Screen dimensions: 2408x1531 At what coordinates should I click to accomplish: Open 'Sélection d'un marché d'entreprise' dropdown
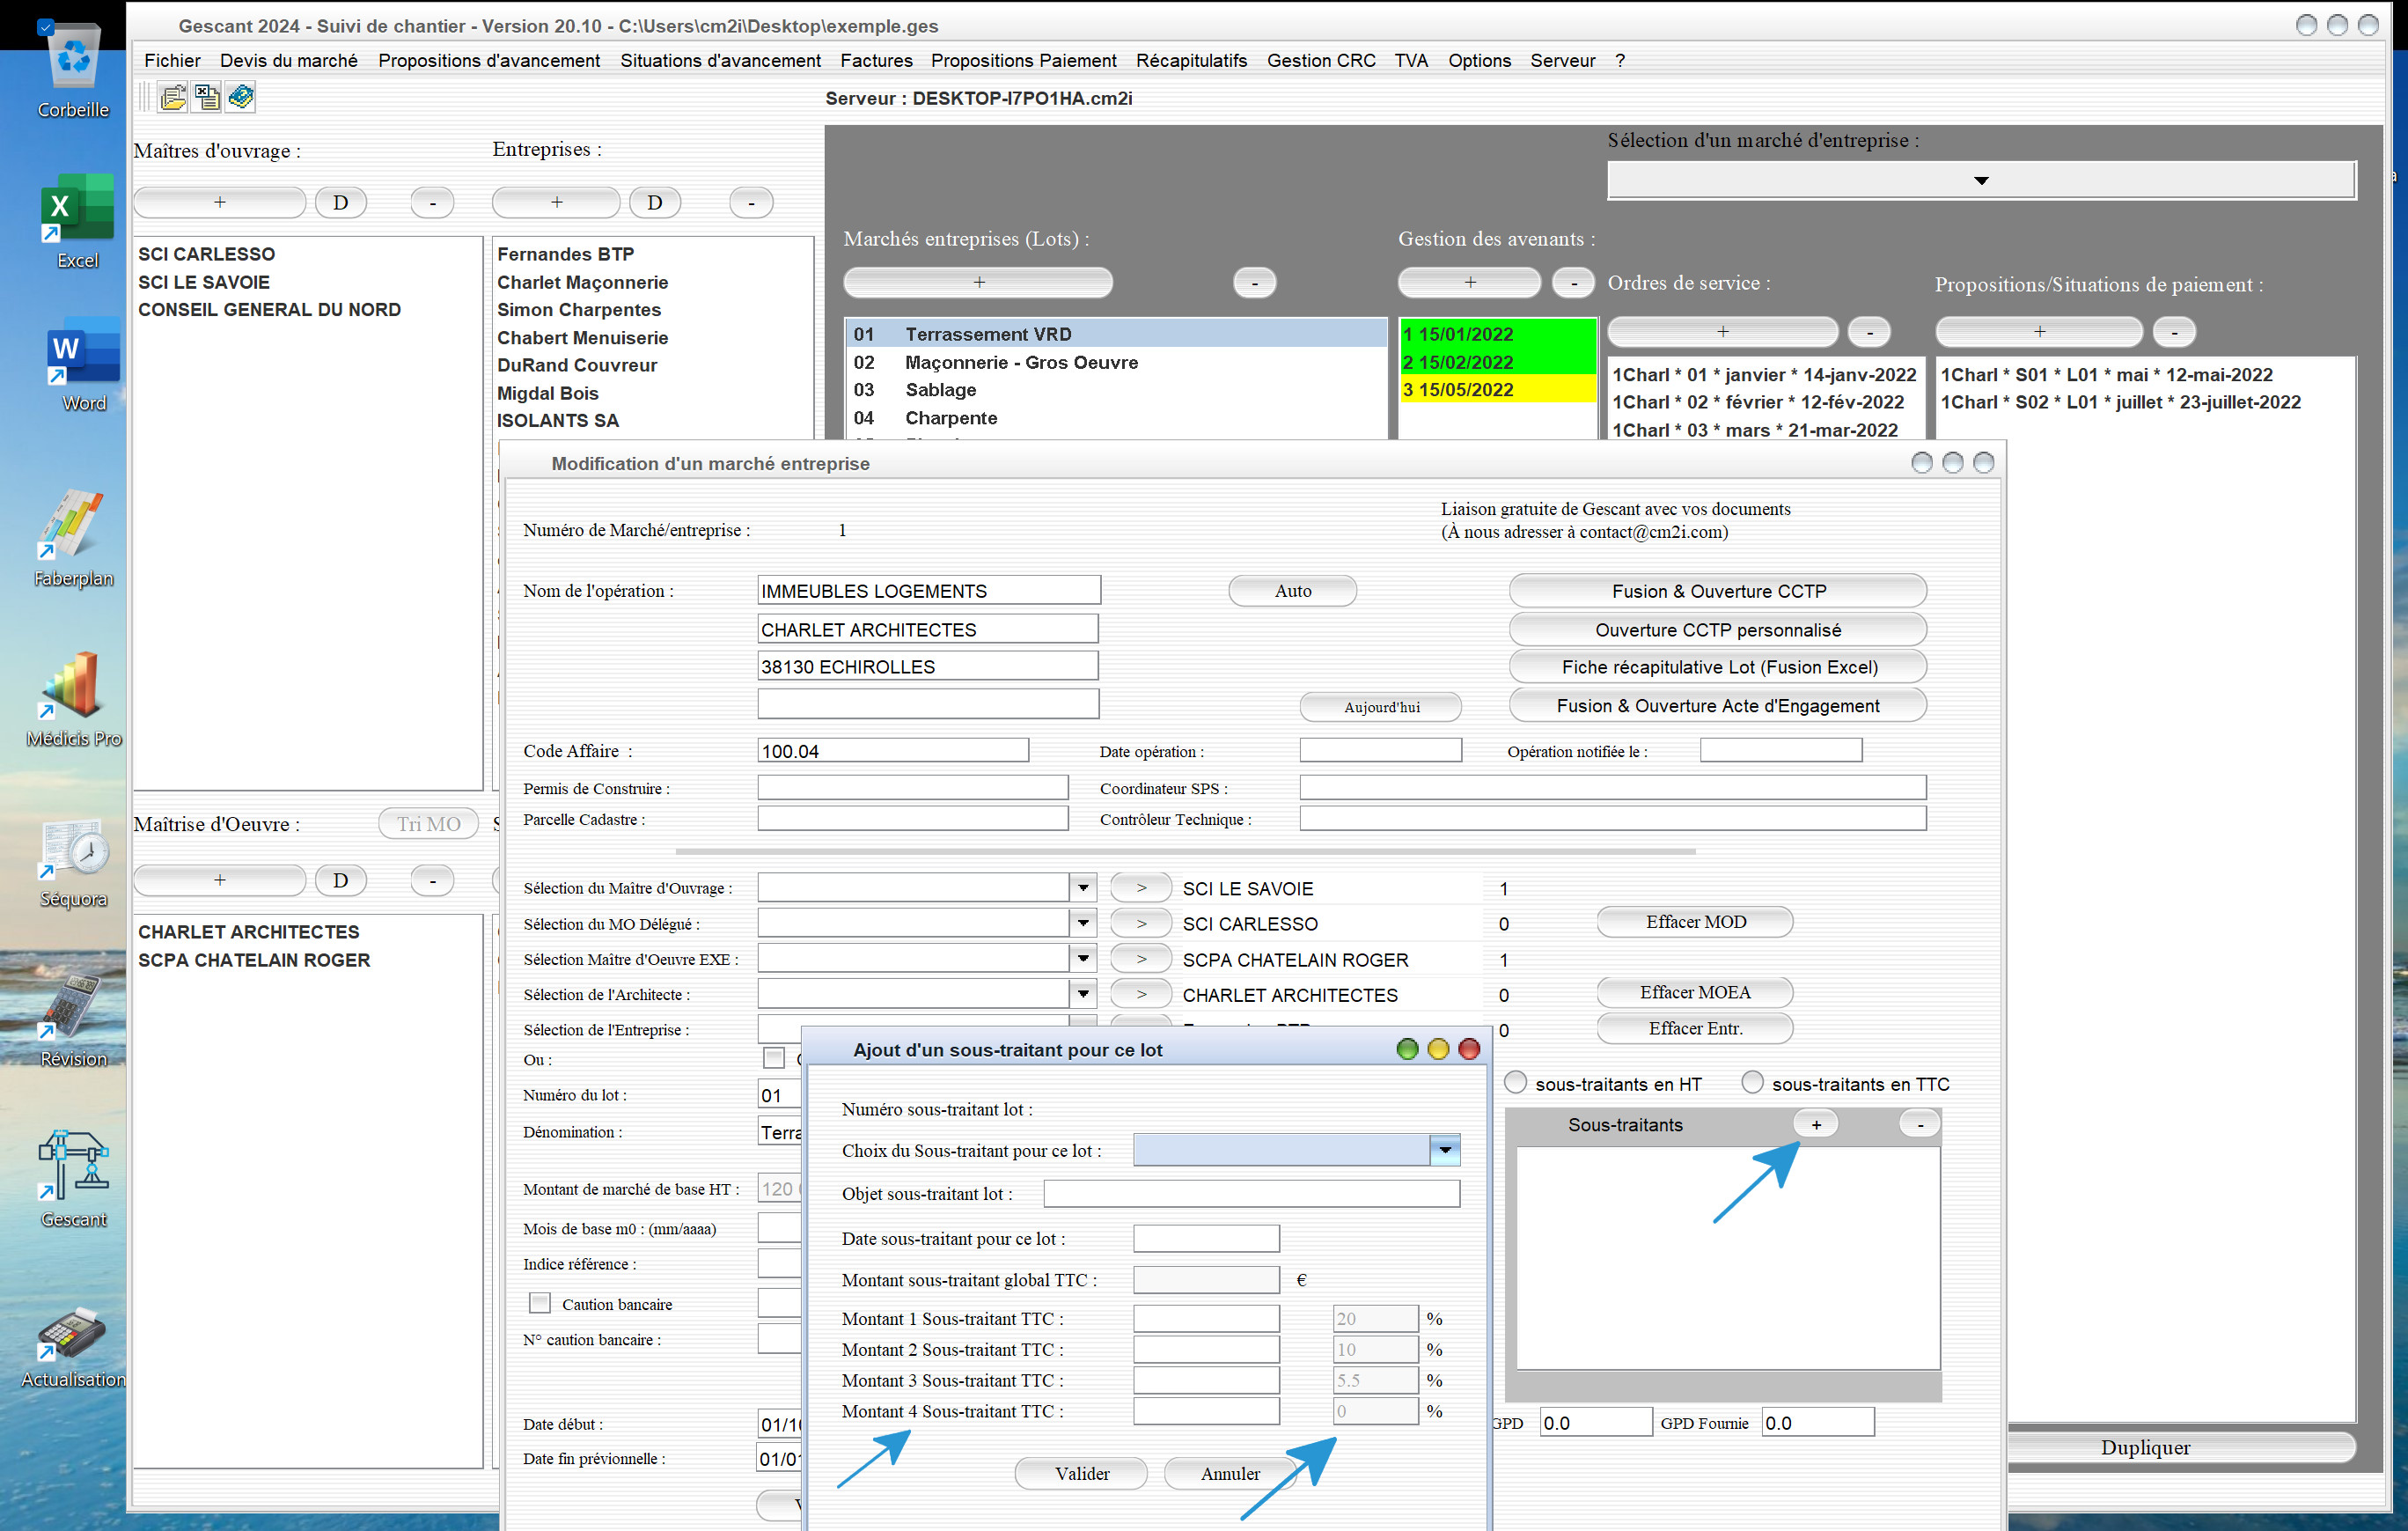(x=1981, y=181)
